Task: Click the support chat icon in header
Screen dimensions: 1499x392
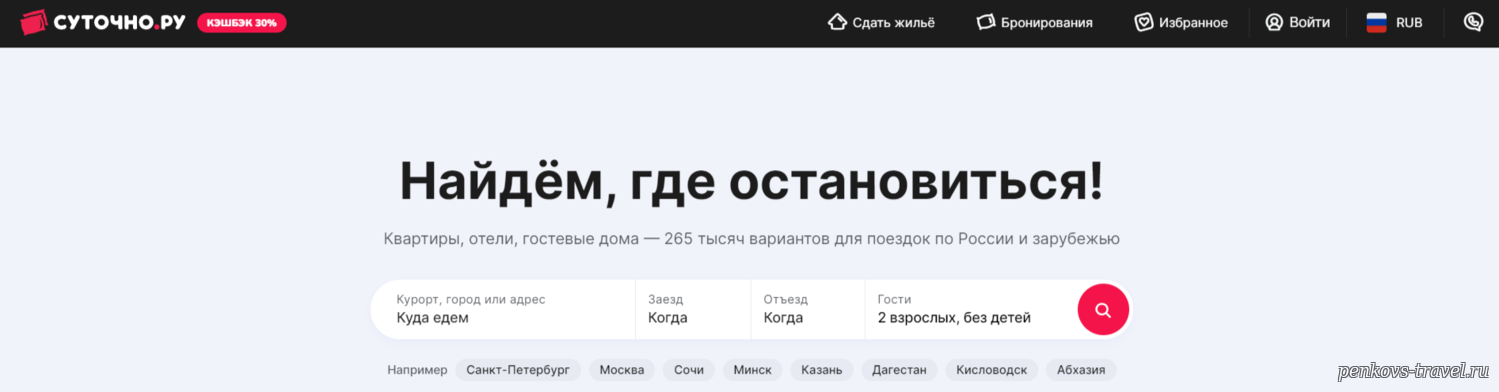Action: point(1473,22)
